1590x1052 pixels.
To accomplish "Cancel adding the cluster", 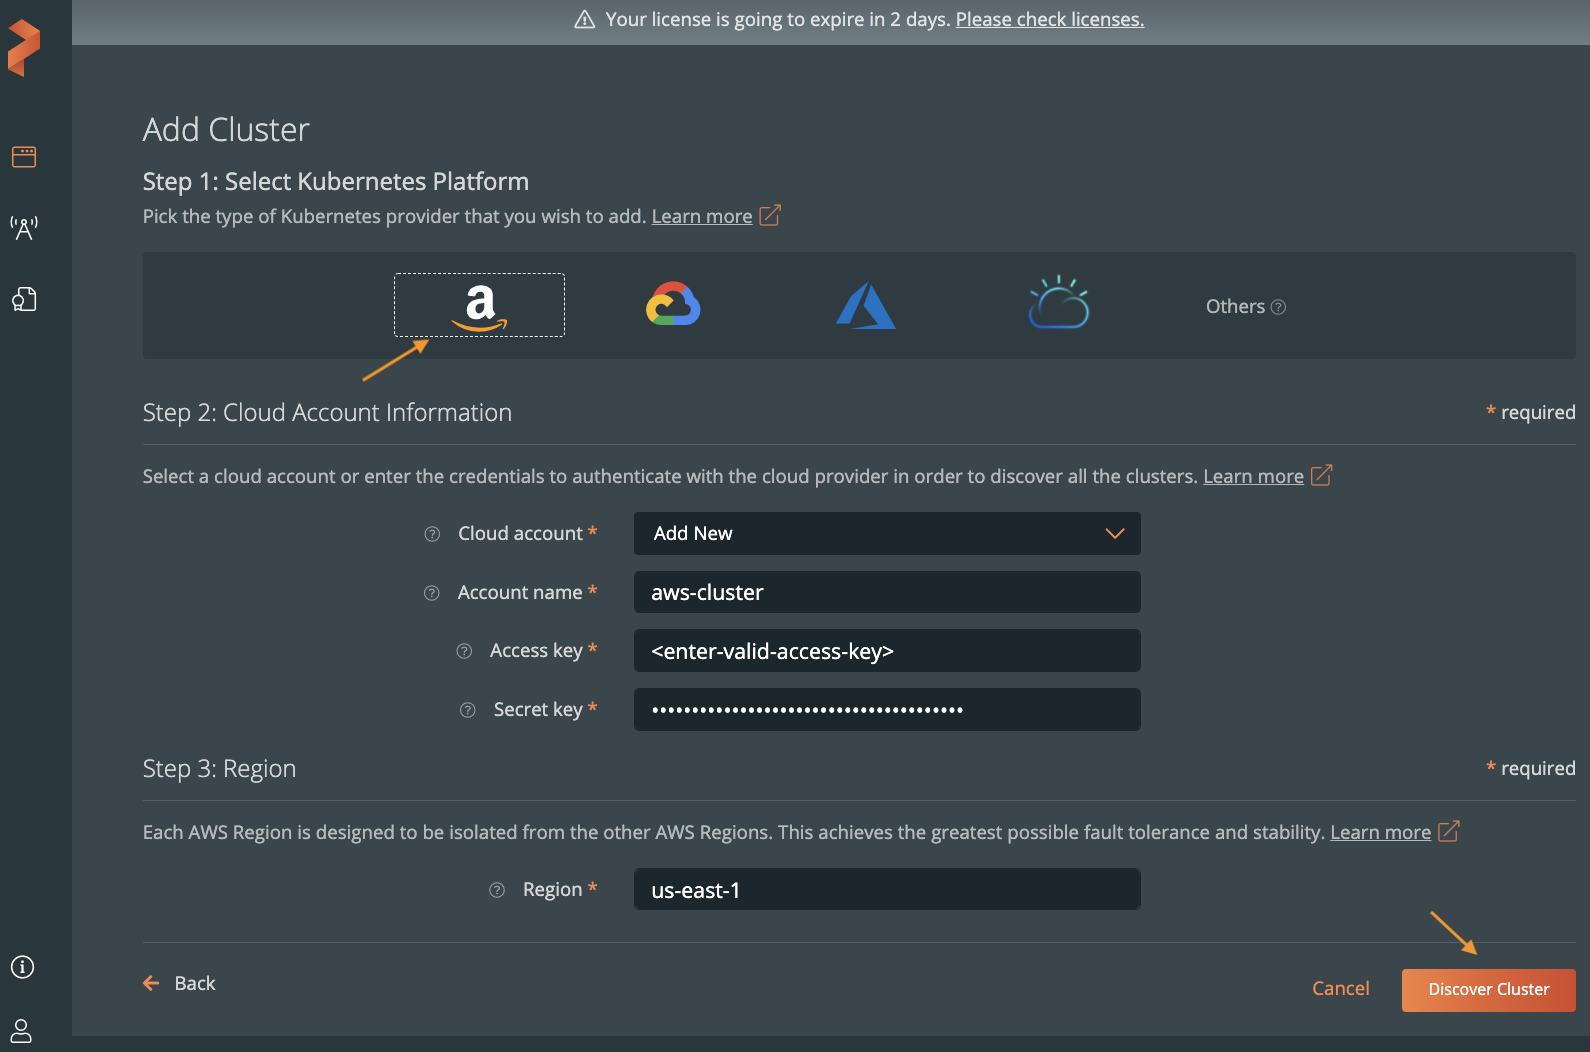I will click(x=1340, y=989).
